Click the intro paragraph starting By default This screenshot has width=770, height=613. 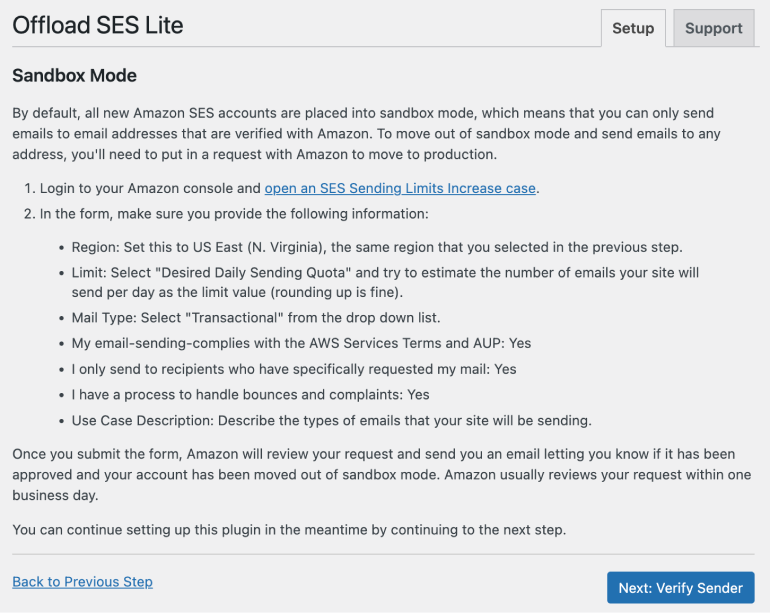coord(366,134)
